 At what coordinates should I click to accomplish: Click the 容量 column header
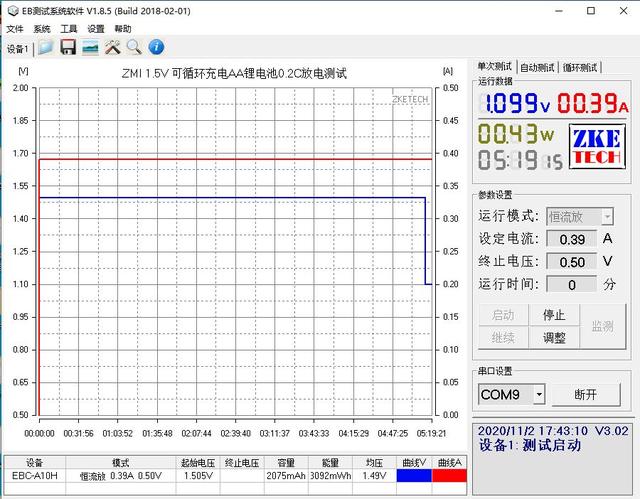tap(286, 463)
